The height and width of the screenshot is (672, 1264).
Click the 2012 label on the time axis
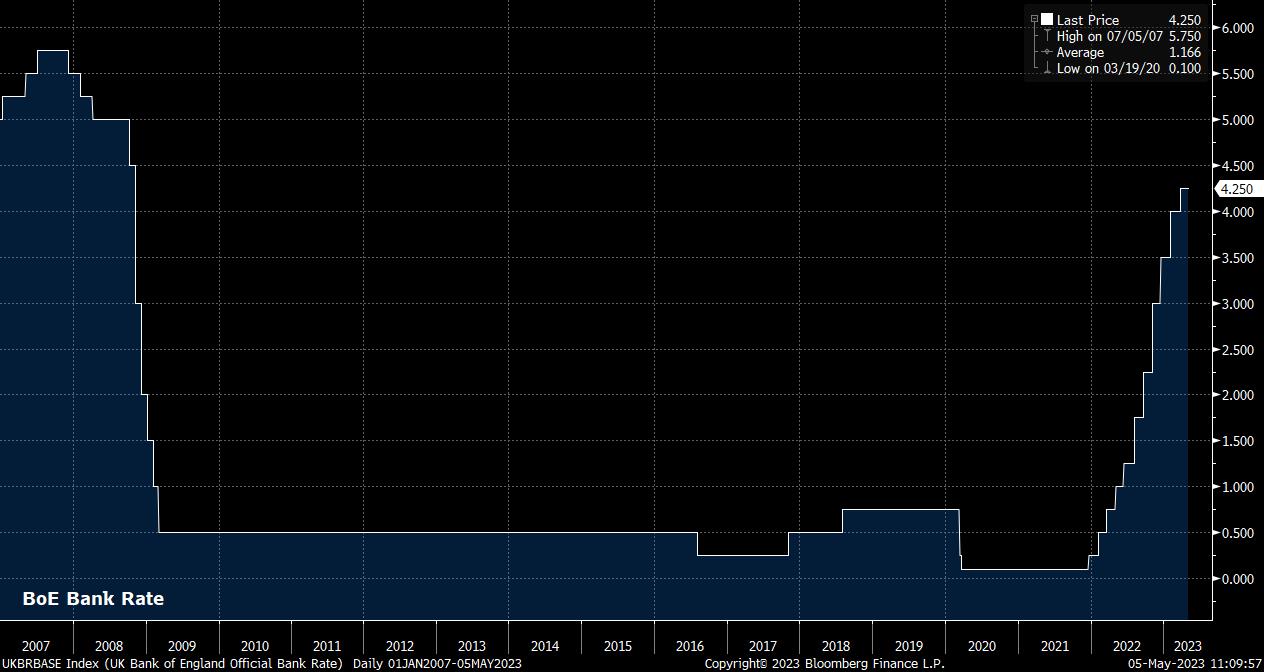pos(400,646)
